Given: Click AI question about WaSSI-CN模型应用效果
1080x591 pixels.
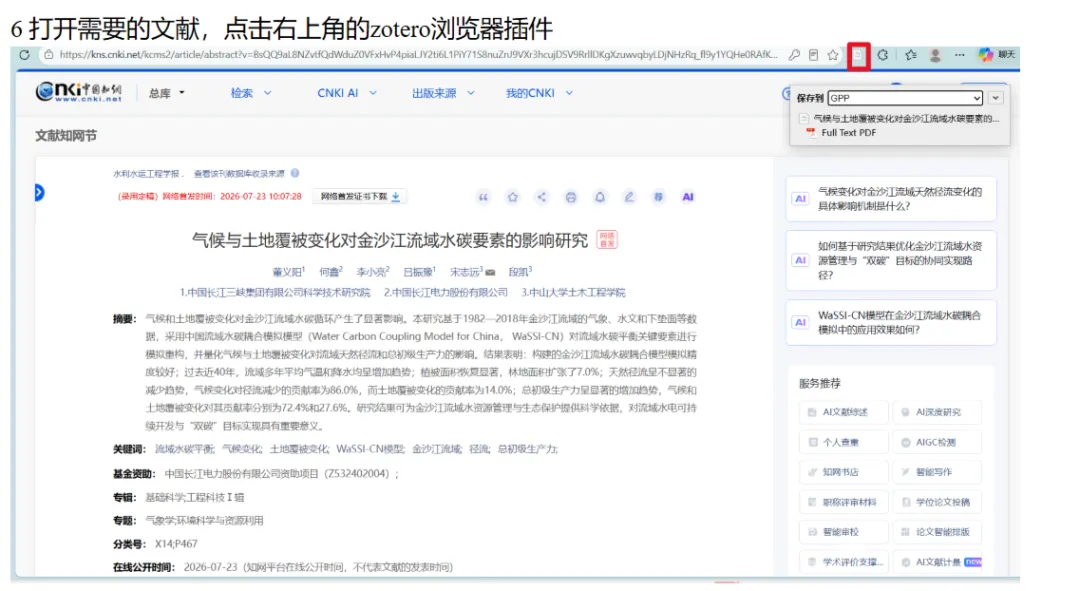Looking at the screenshot, I should click(891, 322).
